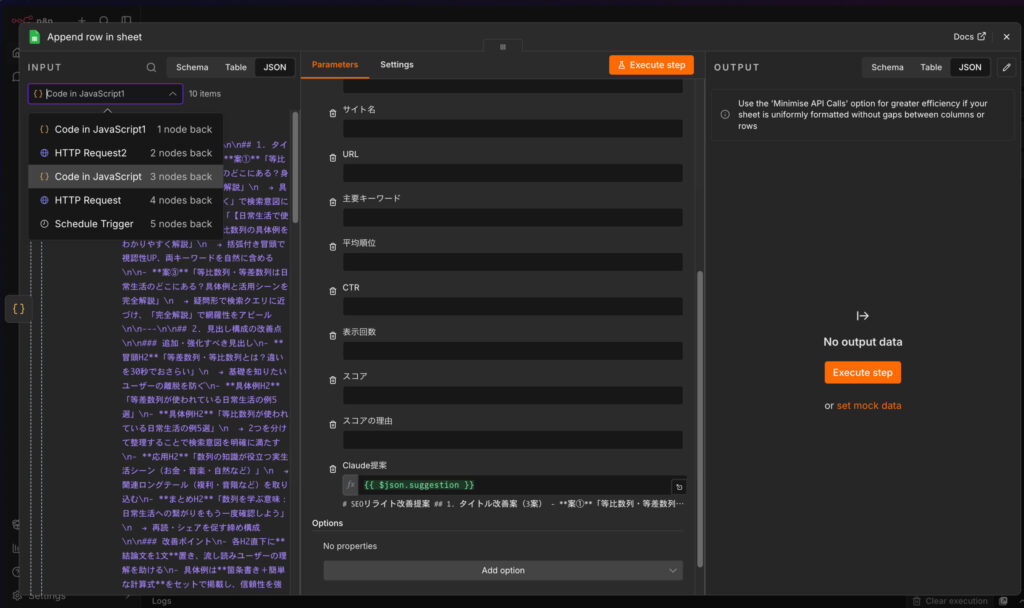
Task: Switch OUTPUT view to JSON
Action: pos(970,67)
